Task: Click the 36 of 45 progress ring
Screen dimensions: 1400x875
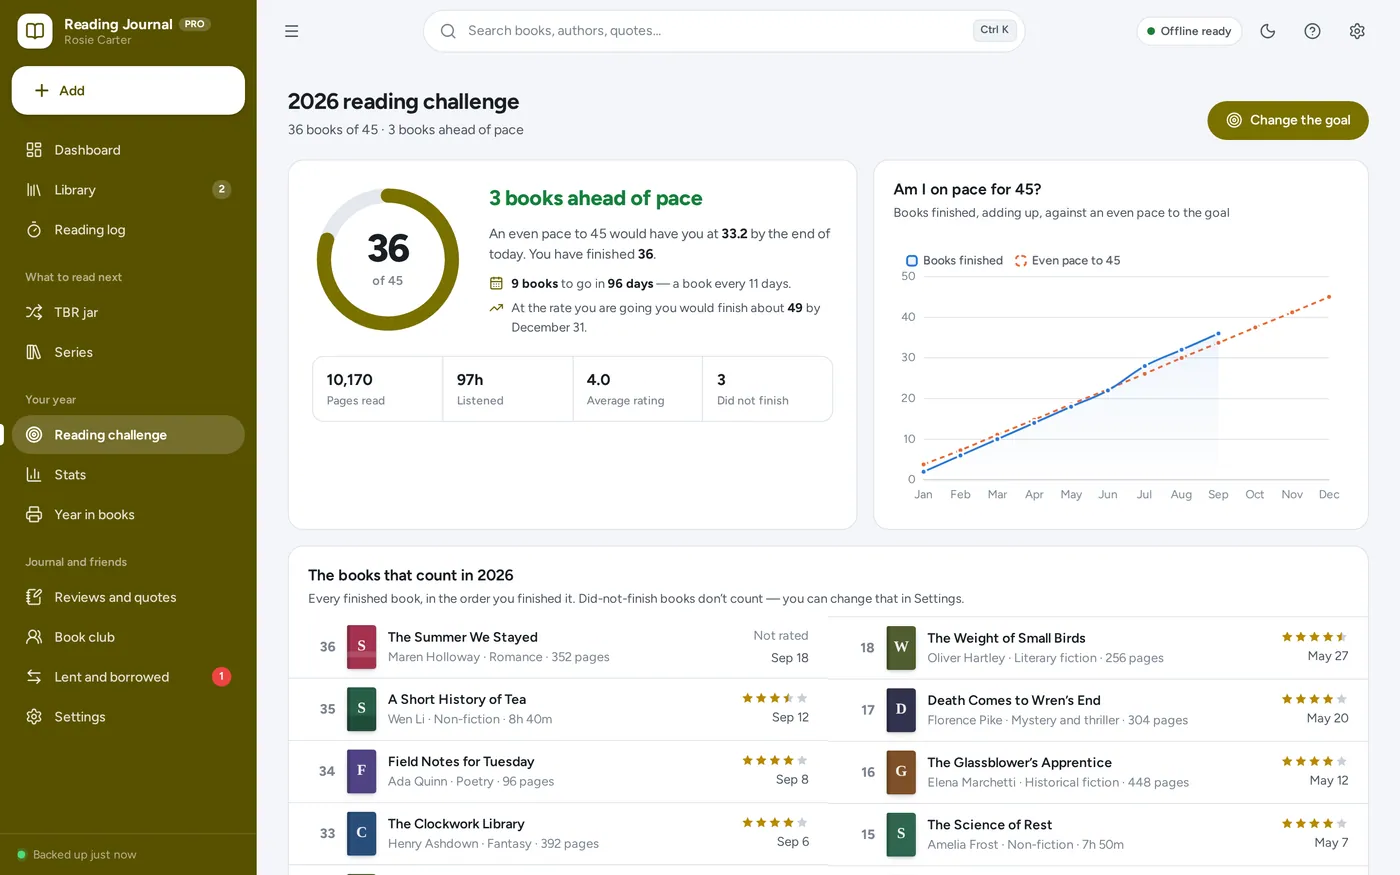Action: (x=388, y=260)
